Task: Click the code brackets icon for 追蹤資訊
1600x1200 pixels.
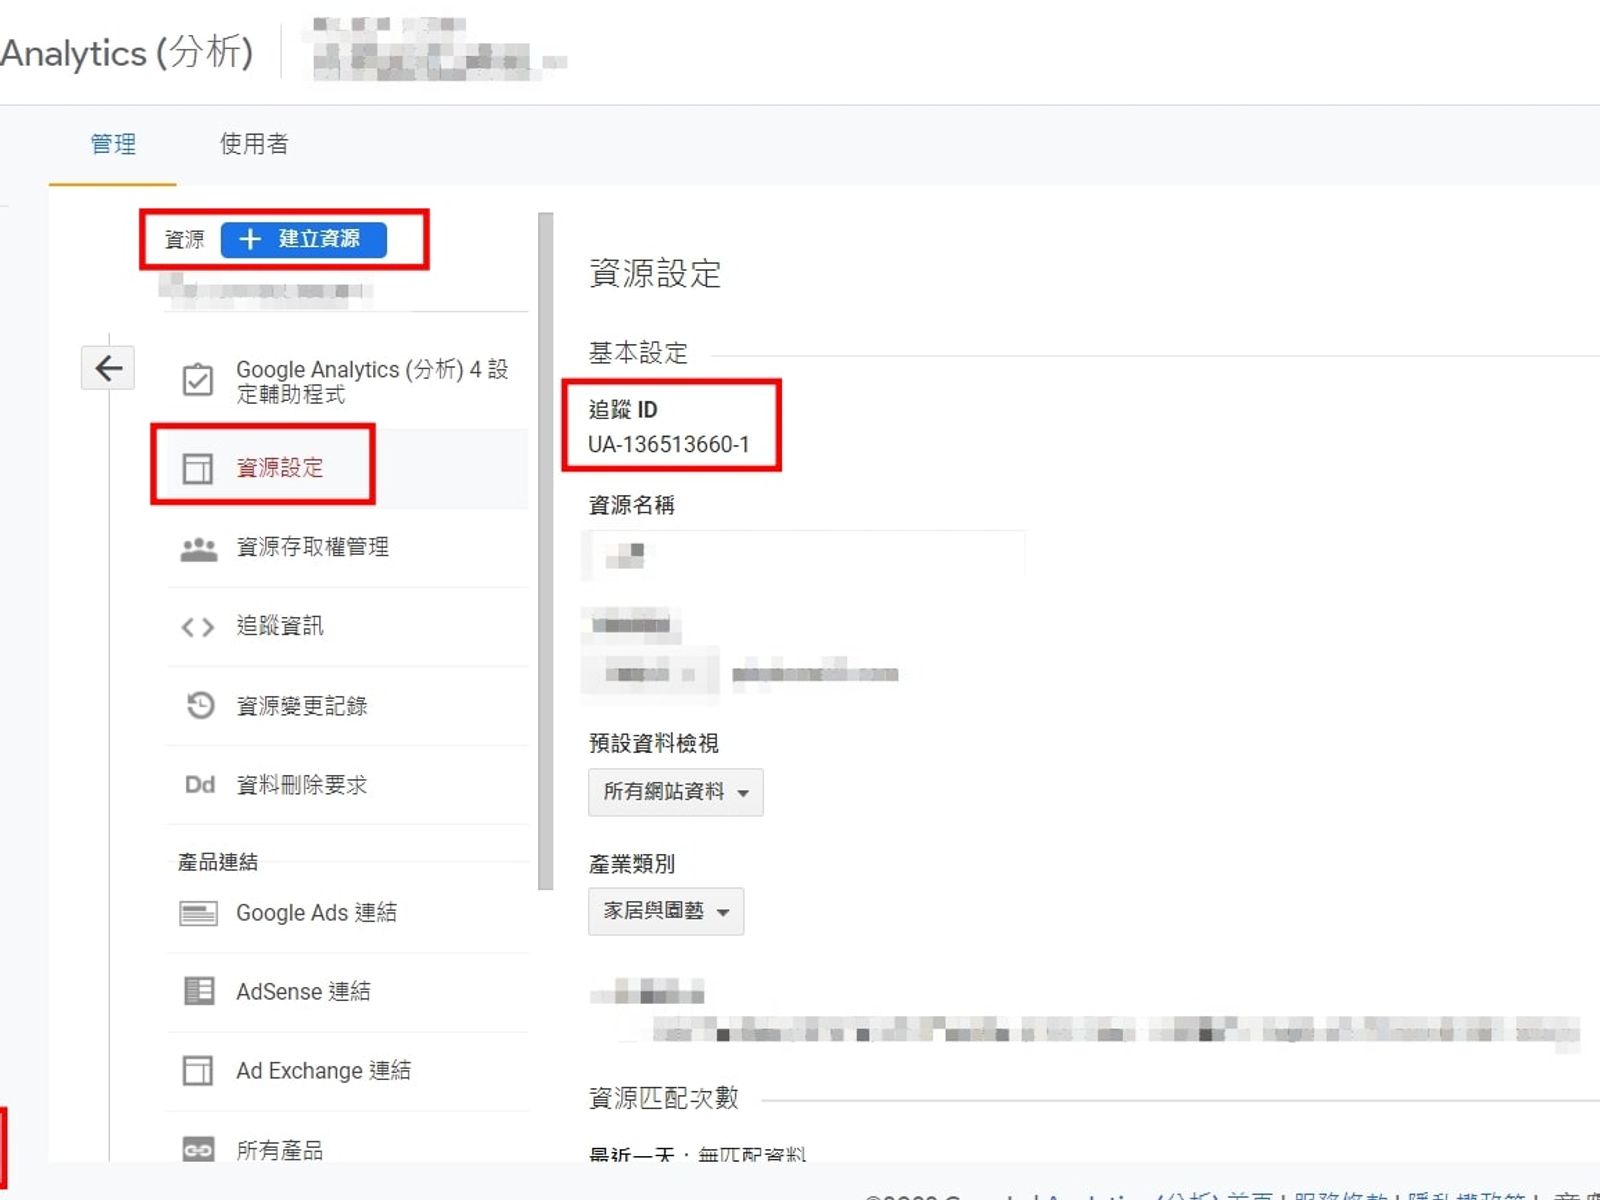Action: tap(198, 627)
